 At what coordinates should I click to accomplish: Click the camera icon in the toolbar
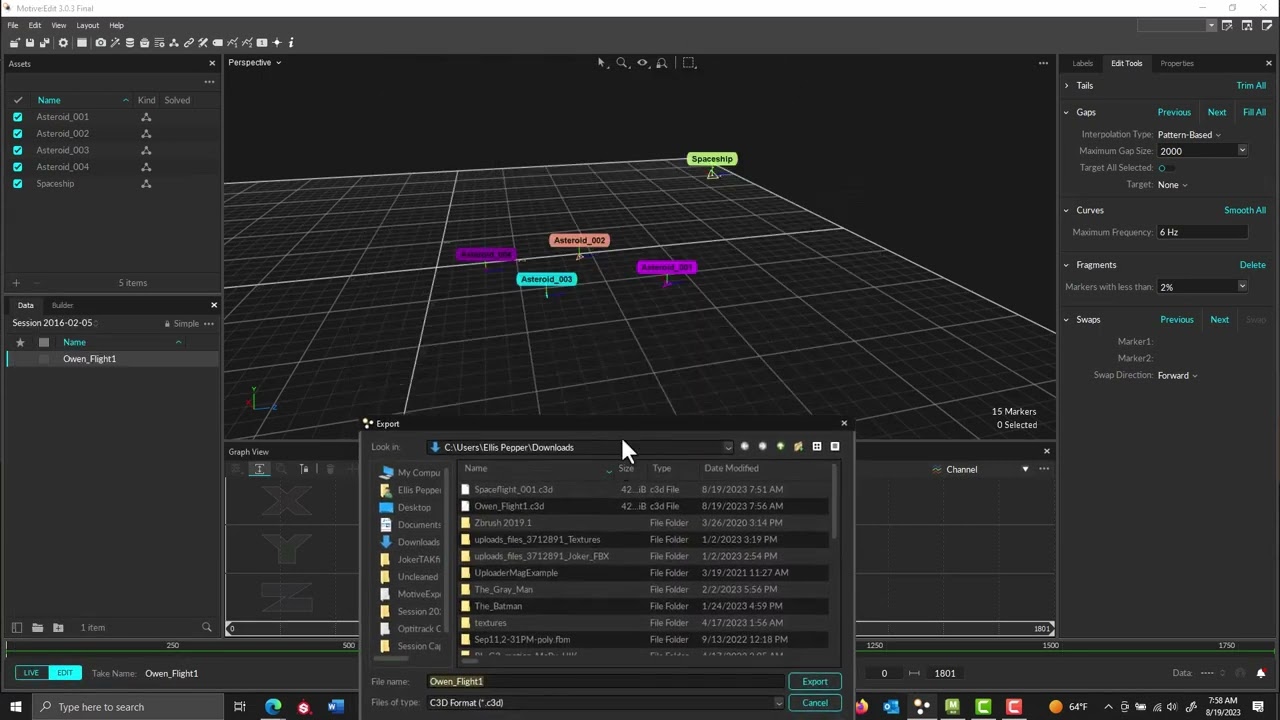point(100,43)
